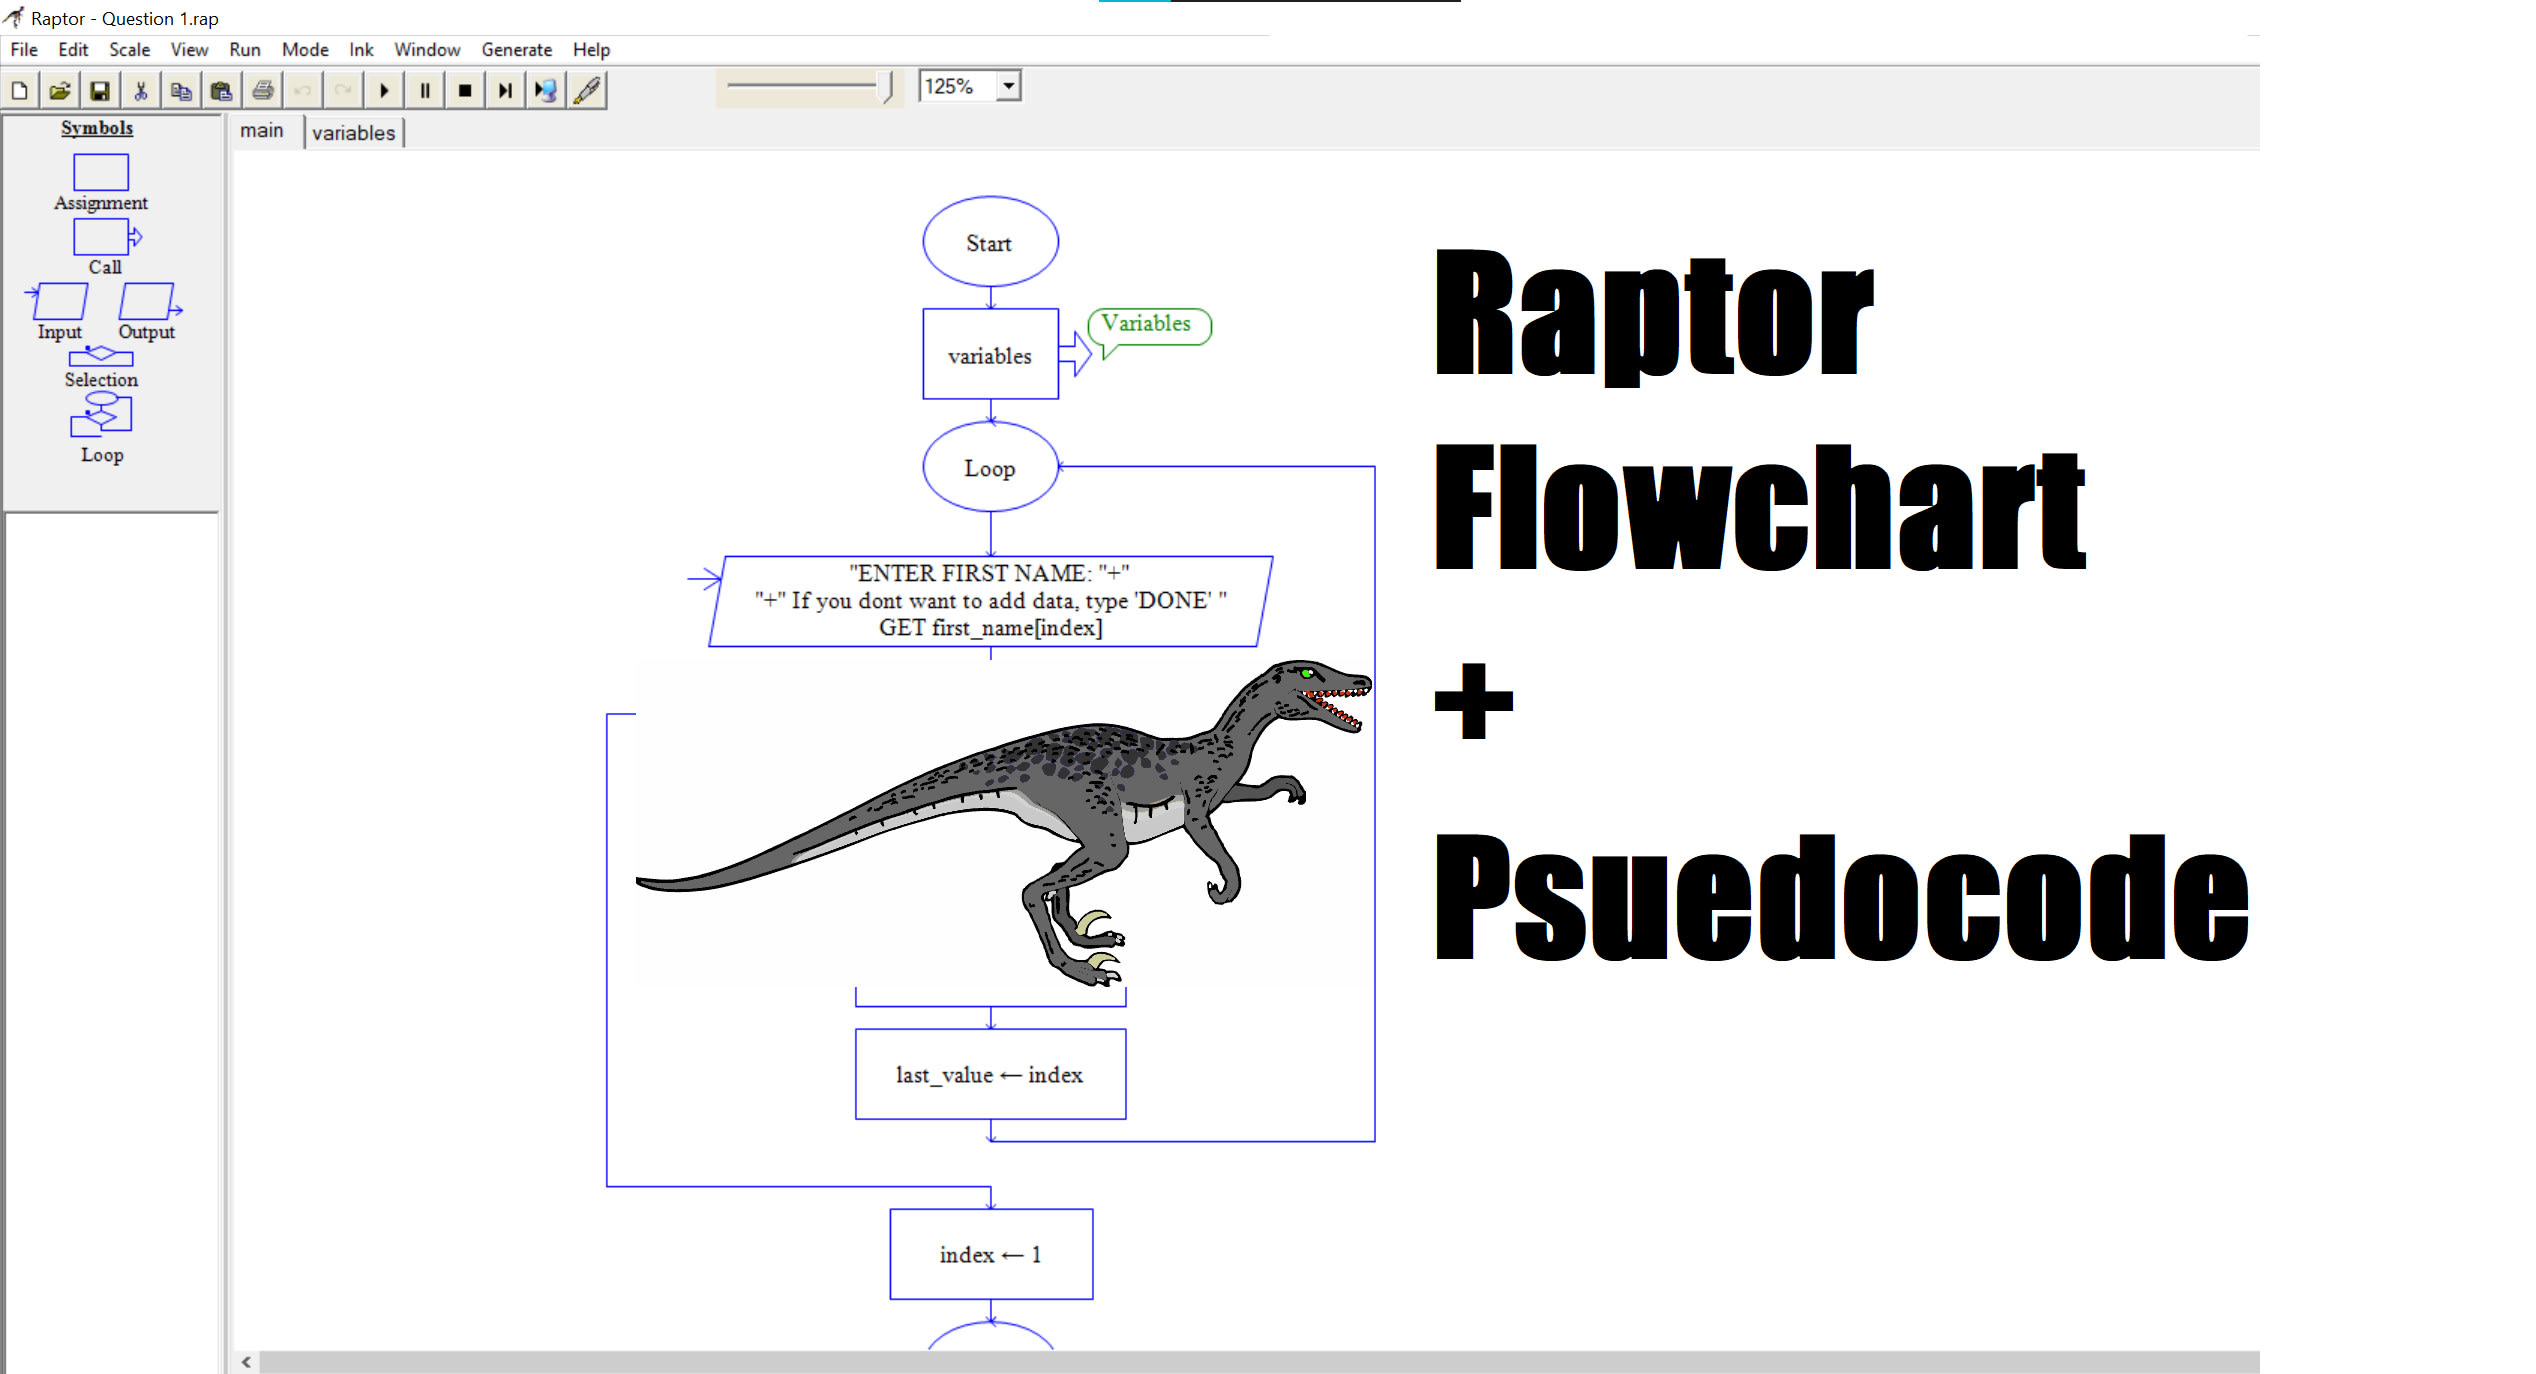Select the Output symbol in the Symbols panel
Screen dimensions: 2536x1374
pos(147,303)
